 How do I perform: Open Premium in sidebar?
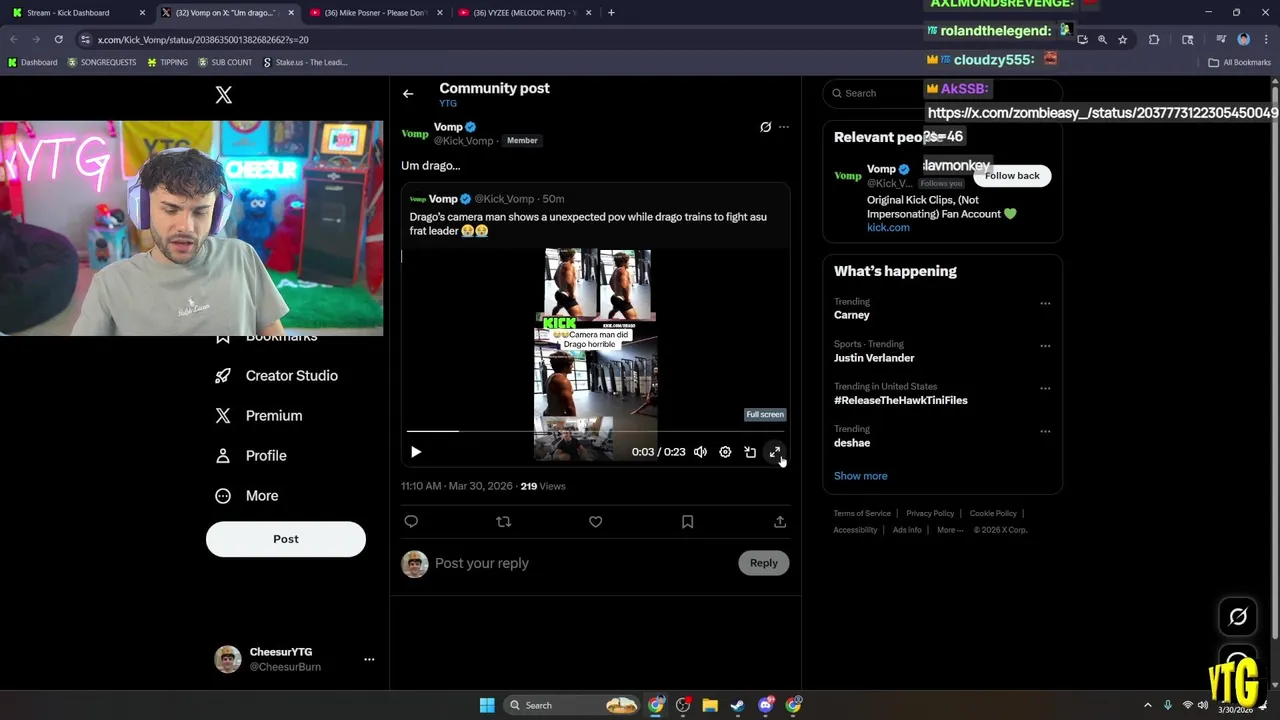[x=259, y=416]
